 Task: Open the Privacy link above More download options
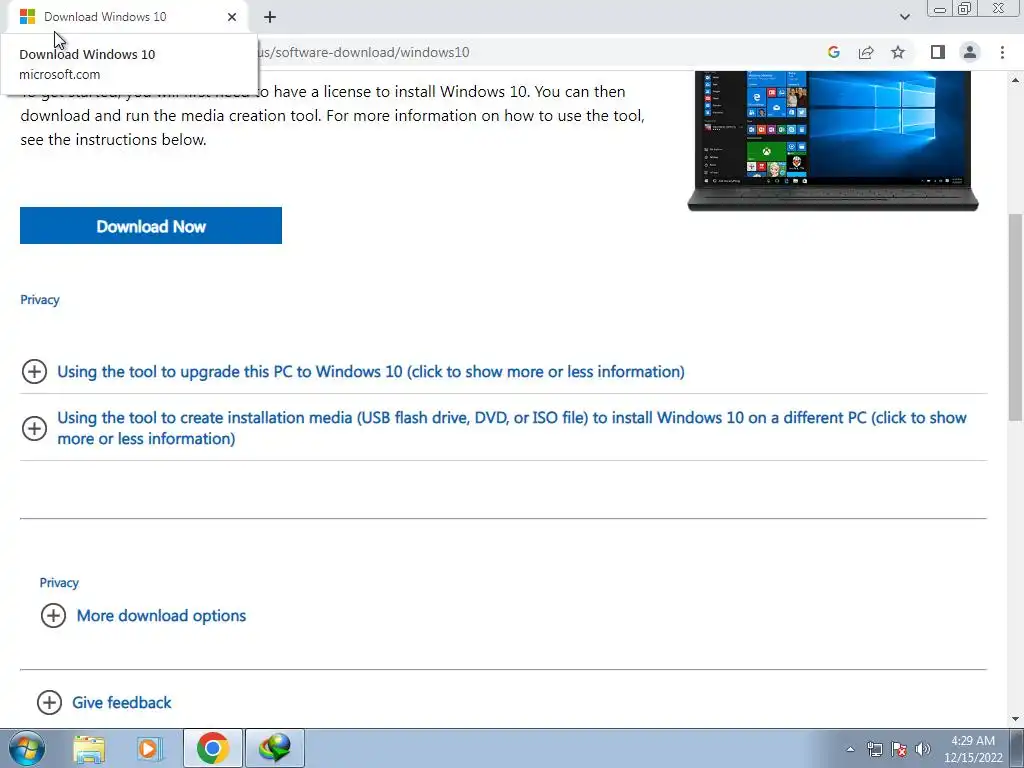pyautogui.click(x=59, y=583)
